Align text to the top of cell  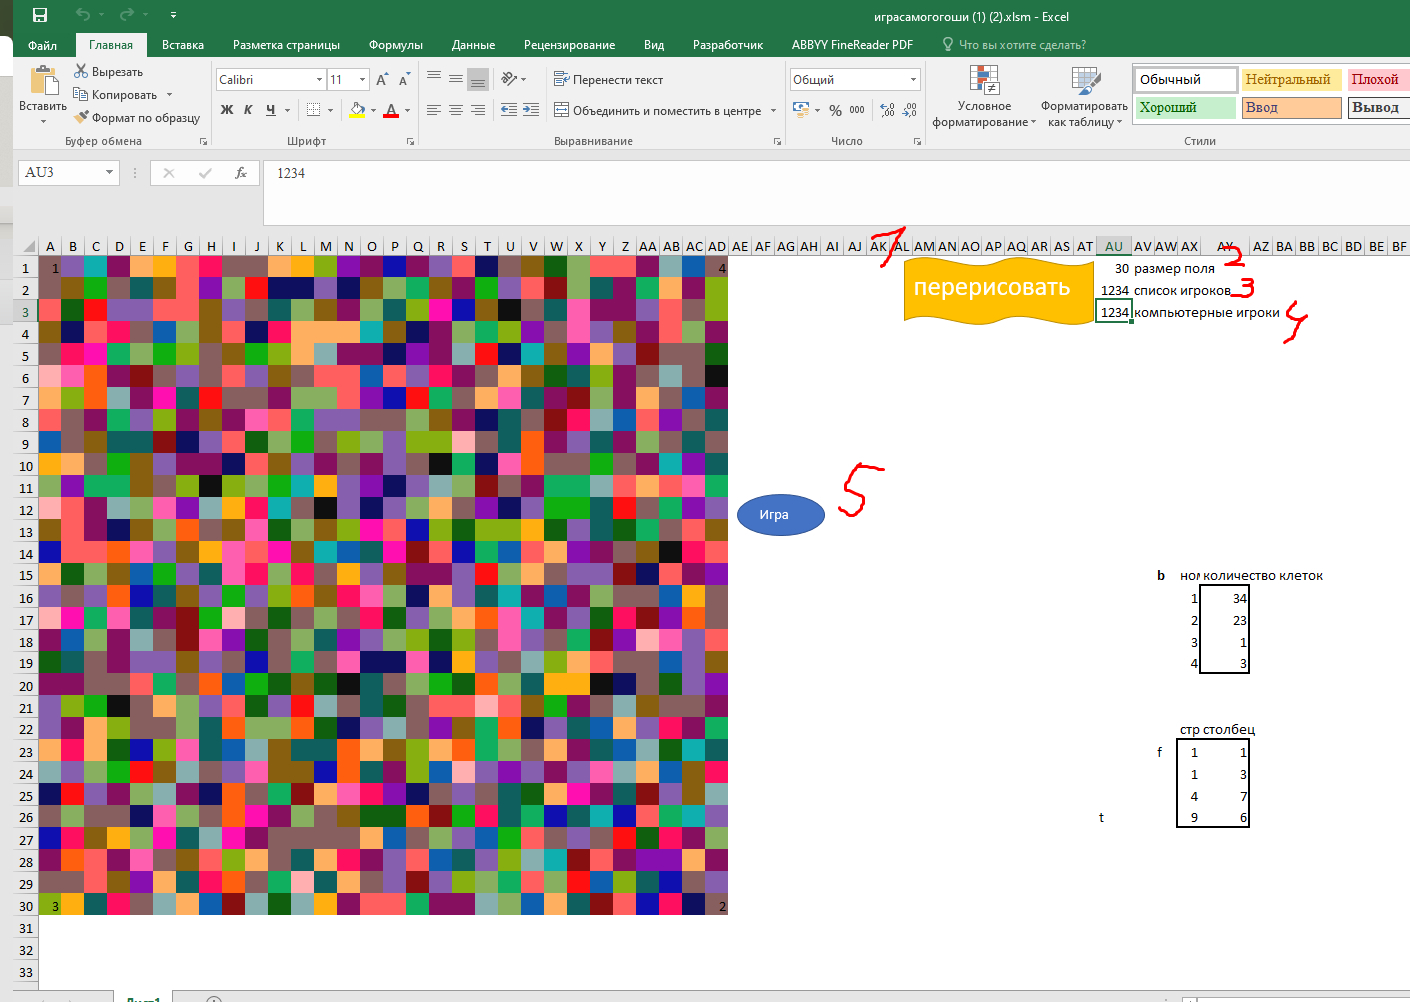pos(434,78)
